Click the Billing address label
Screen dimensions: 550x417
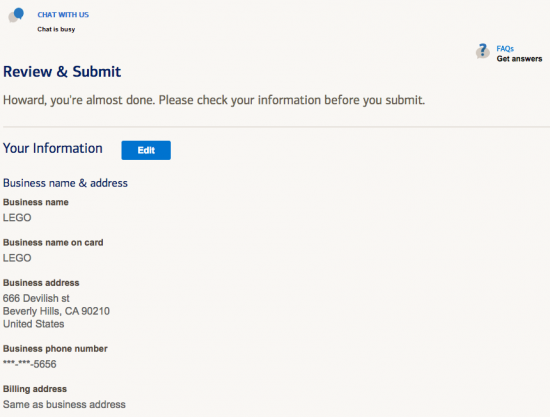click(35, 389)
